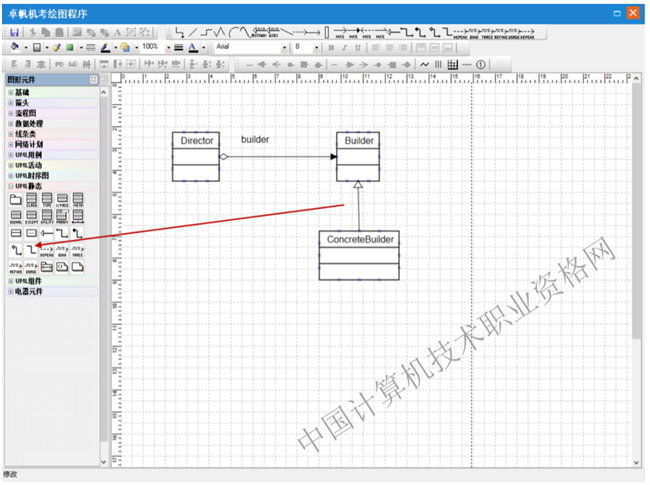Toggle italic text formatting

(x=343, y=47)
